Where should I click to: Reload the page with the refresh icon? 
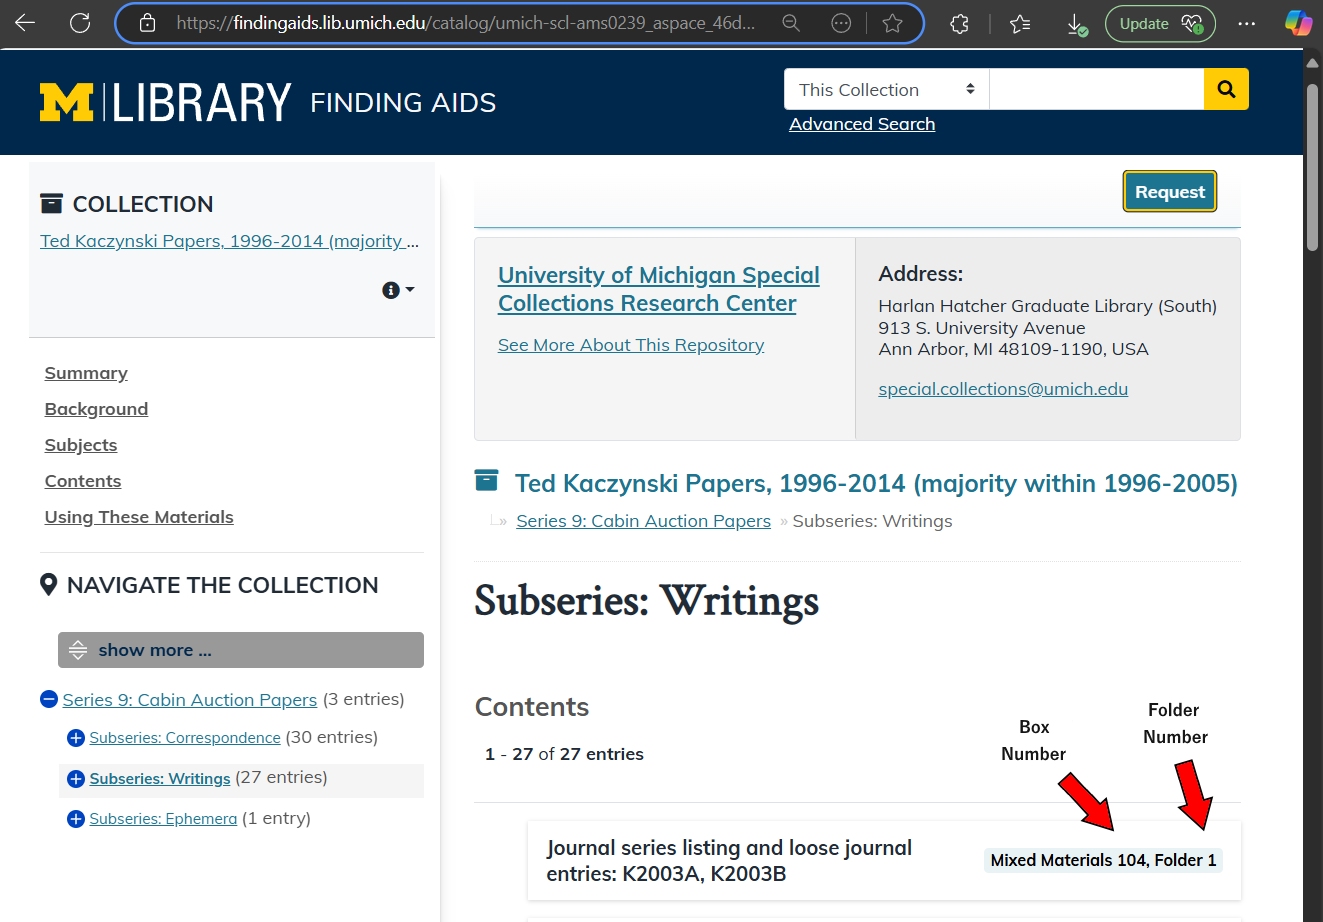tap(80, 23)
